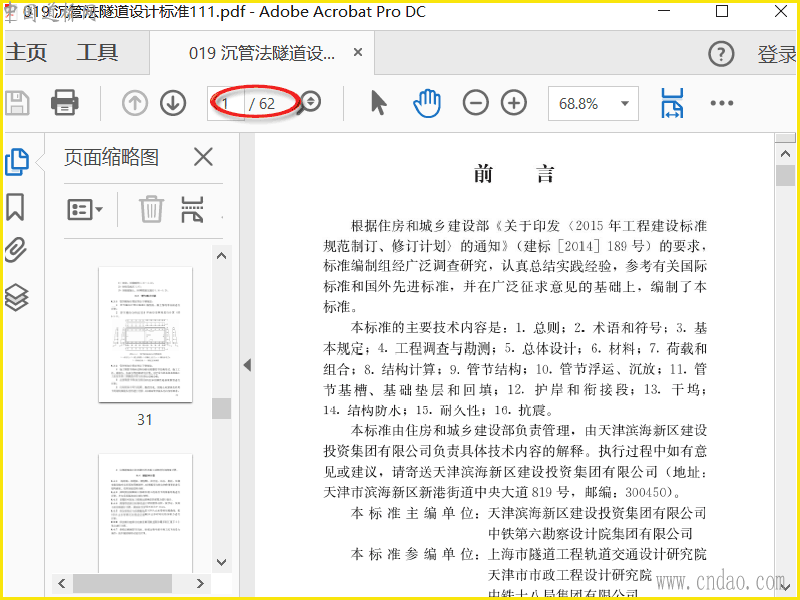This screenshot has width=800, height=600.
Task: Open the Help question mark icon
Action: coord(721,54)
